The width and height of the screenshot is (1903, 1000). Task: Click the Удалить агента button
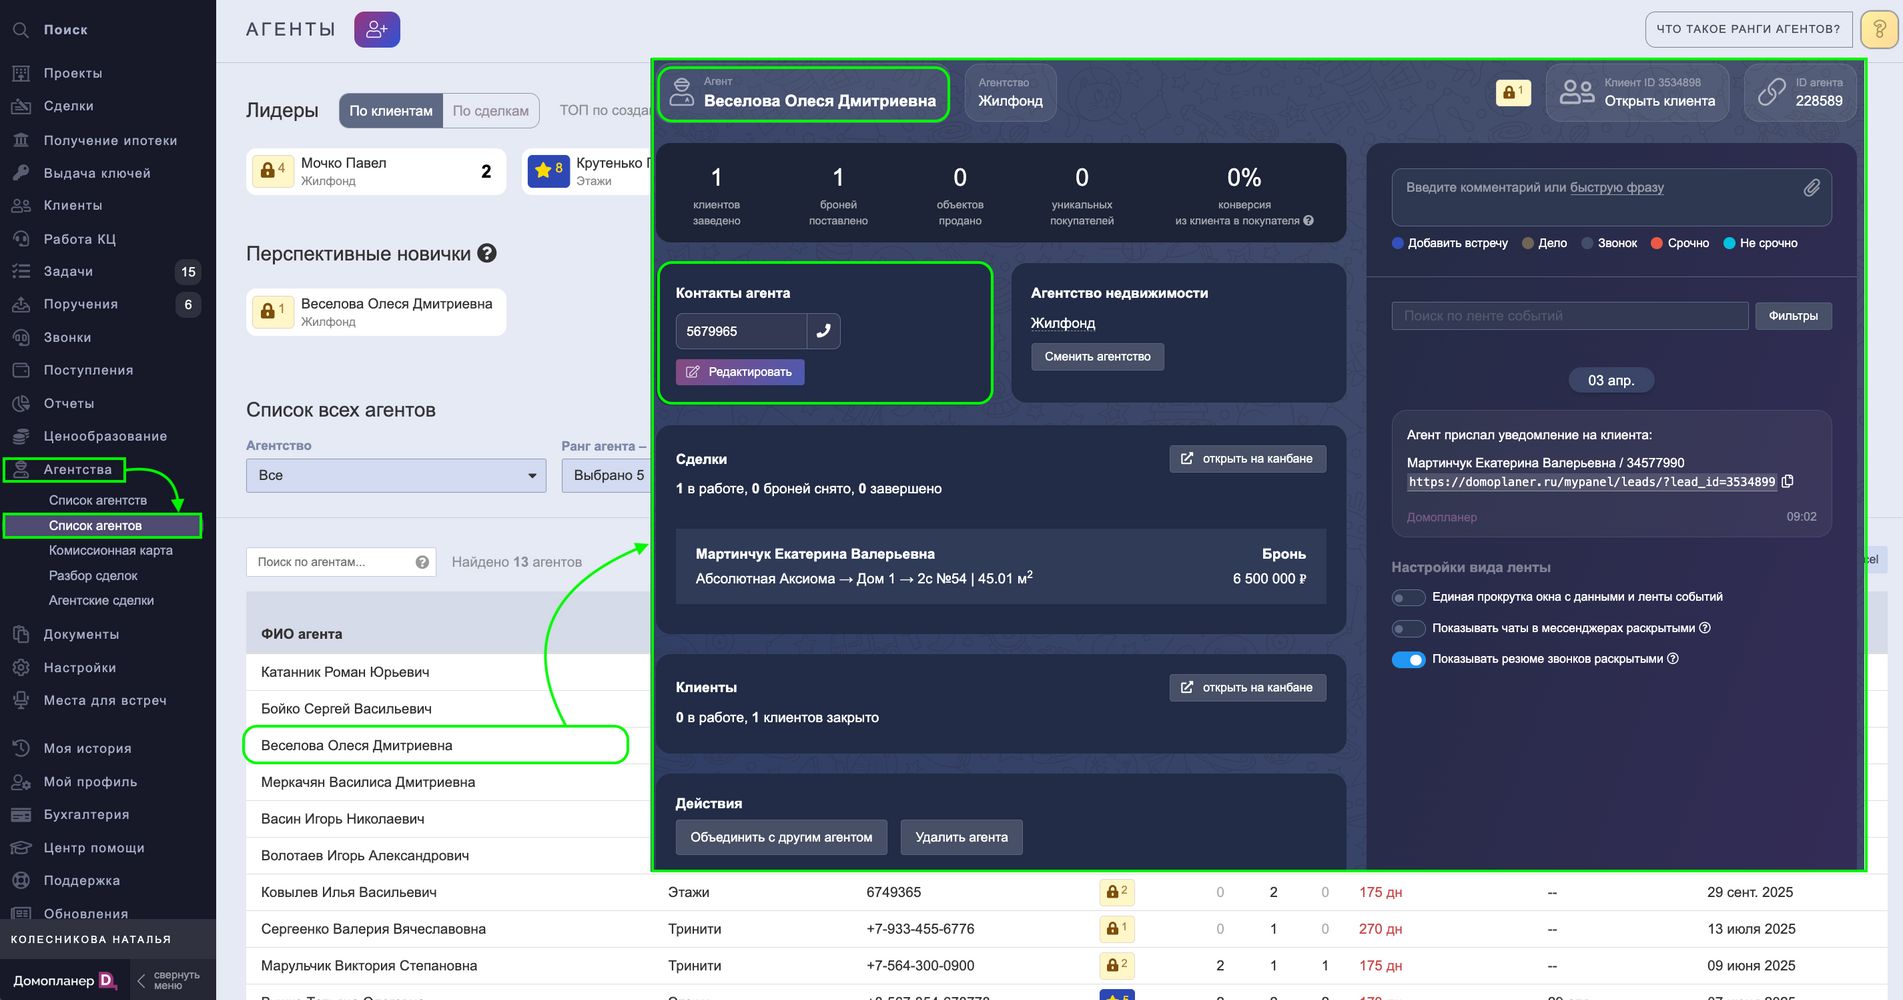click(x=961, y=837)
